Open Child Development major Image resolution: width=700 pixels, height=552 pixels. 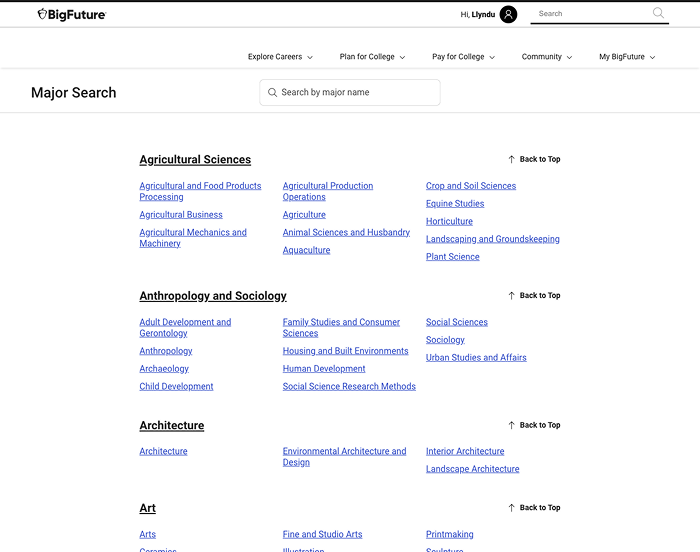tap(176, 387)
